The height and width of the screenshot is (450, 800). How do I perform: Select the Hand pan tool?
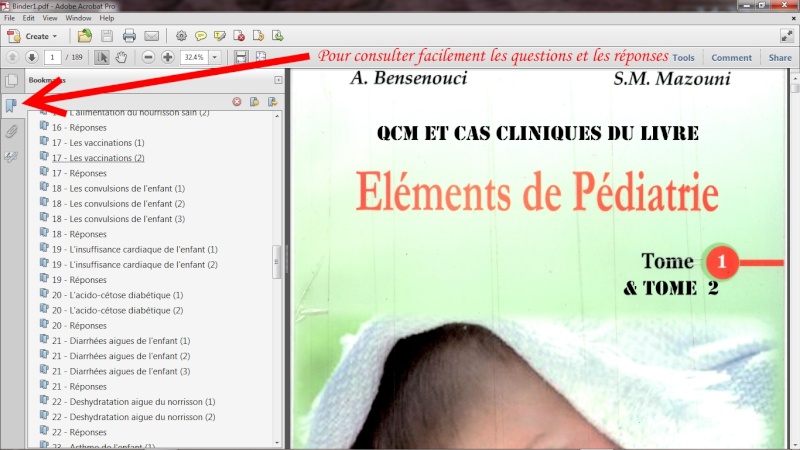click(122, 57)
